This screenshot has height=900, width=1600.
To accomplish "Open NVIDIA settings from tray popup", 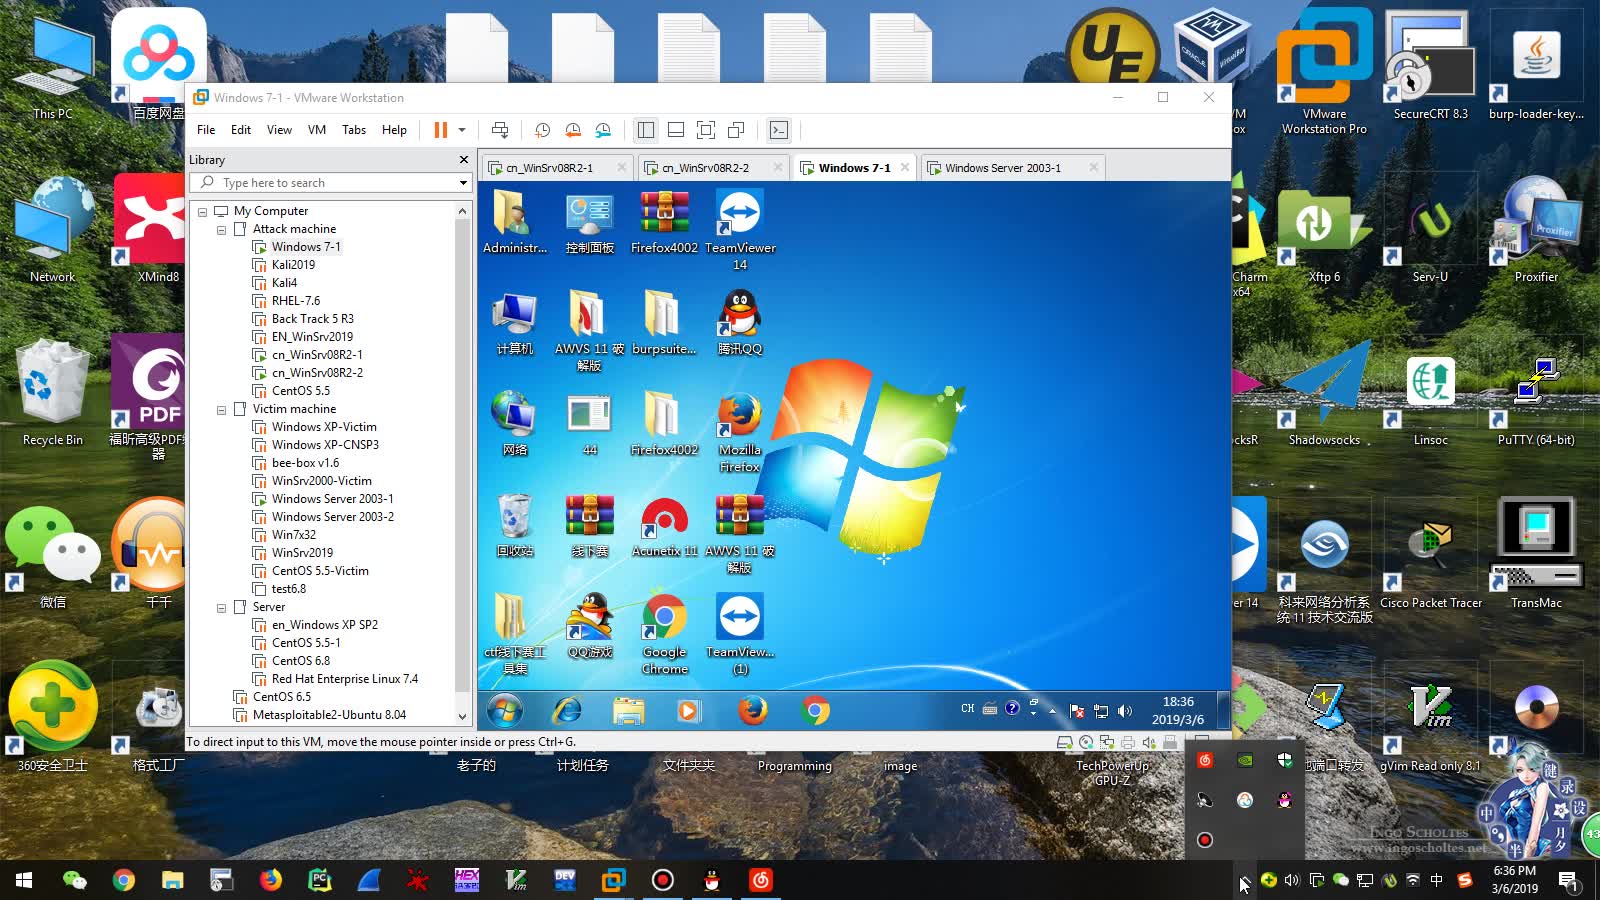I will pos(1245,760).
